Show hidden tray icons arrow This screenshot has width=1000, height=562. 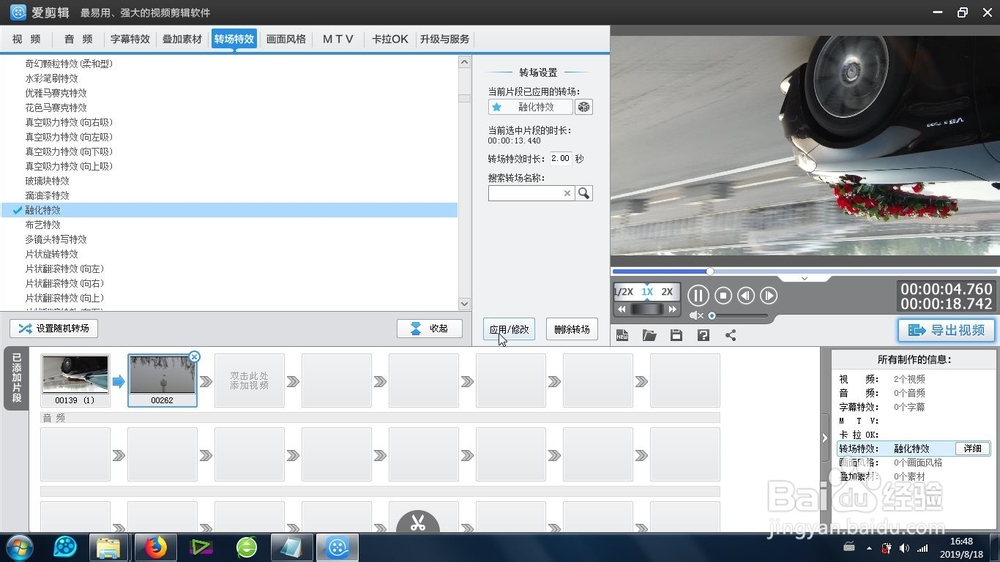pyautogui.click(x=869, y=548)
